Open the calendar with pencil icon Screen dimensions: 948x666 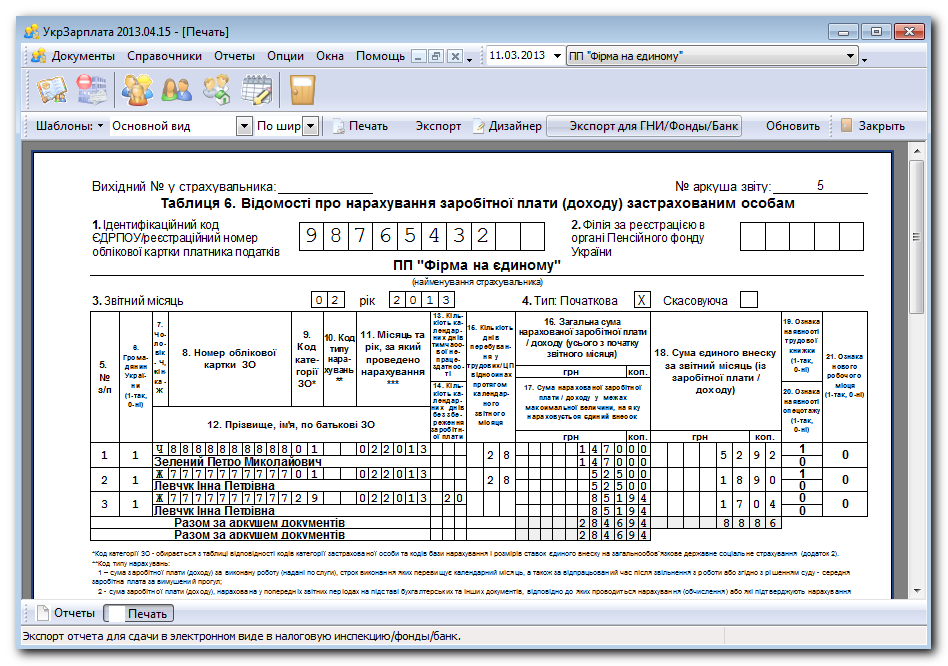pos(256,89)
